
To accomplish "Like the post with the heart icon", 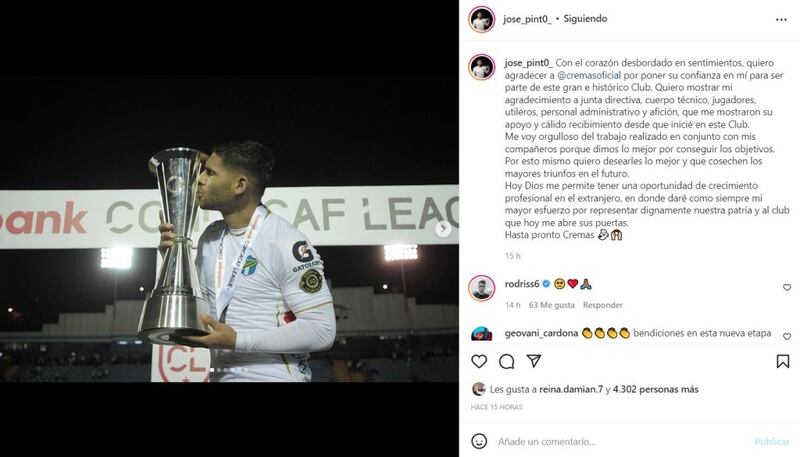I will (479, 361).
